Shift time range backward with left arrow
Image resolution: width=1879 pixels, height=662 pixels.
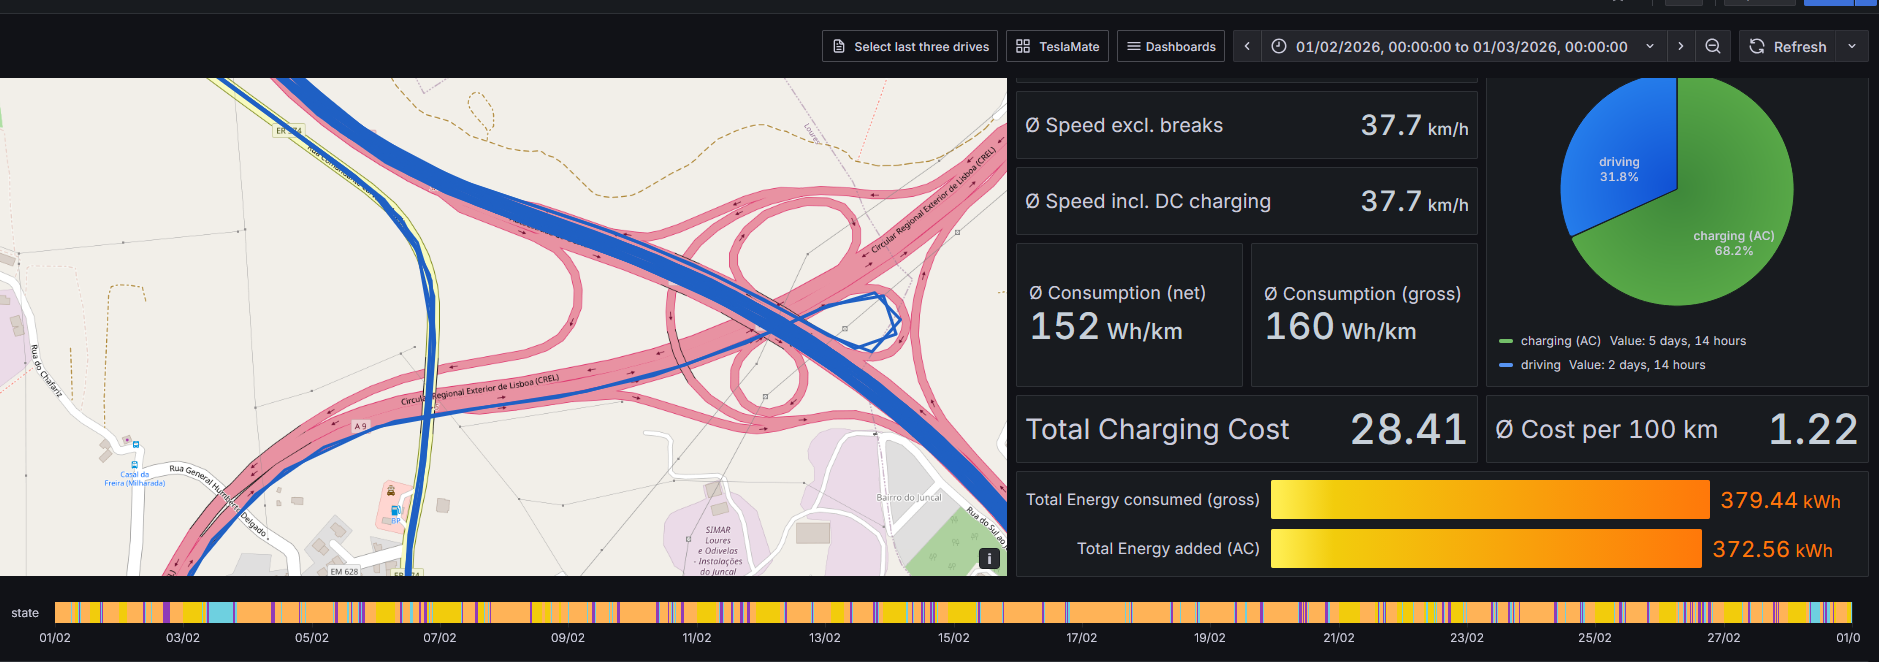coord(1247,46)
